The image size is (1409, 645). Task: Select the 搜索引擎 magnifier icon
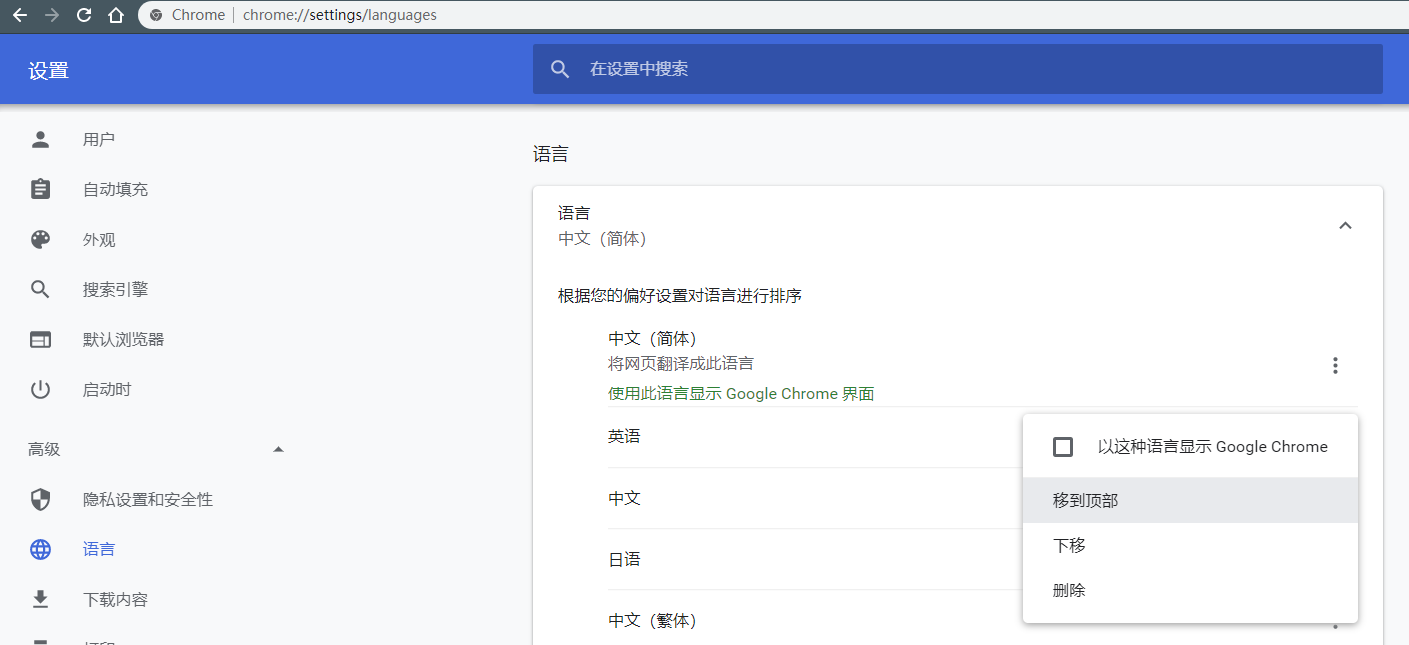pyautogui.click(x=40, y=289)
